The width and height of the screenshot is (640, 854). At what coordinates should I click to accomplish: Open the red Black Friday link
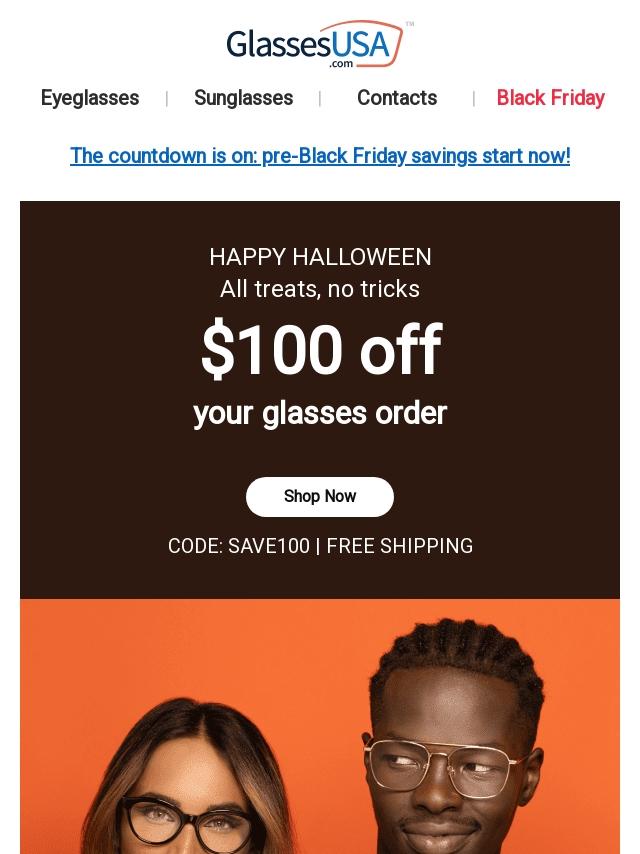[550, 98]
